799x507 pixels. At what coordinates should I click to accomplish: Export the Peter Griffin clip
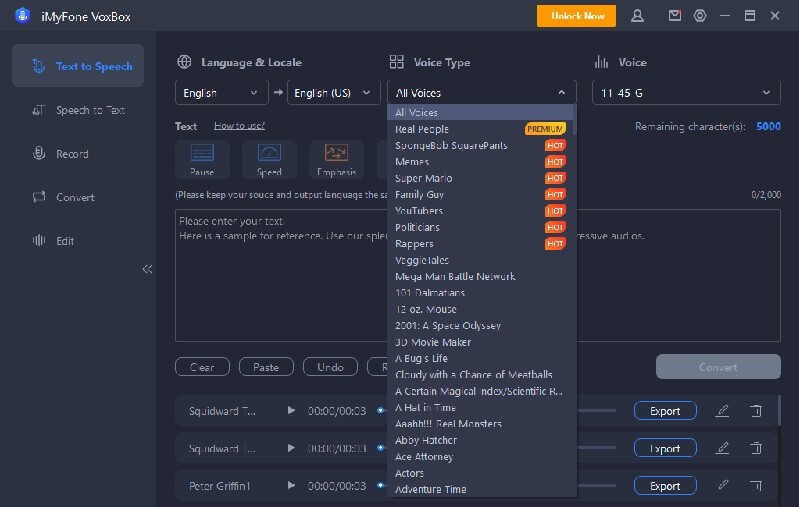tap(665, 486)
